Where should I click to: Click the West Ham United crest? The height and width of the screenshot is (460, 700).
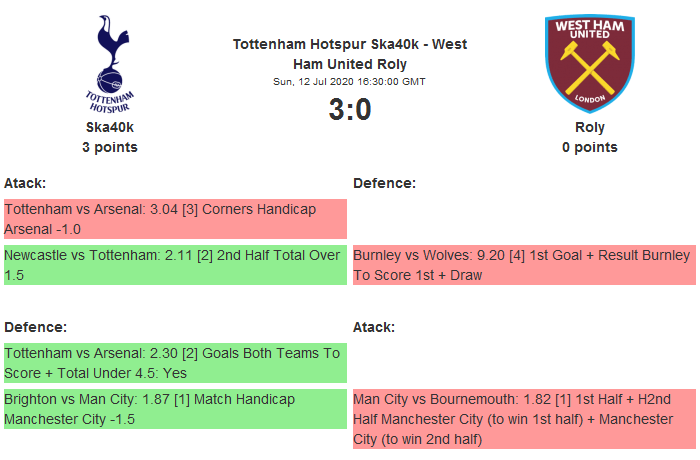(x=589, y=62)
